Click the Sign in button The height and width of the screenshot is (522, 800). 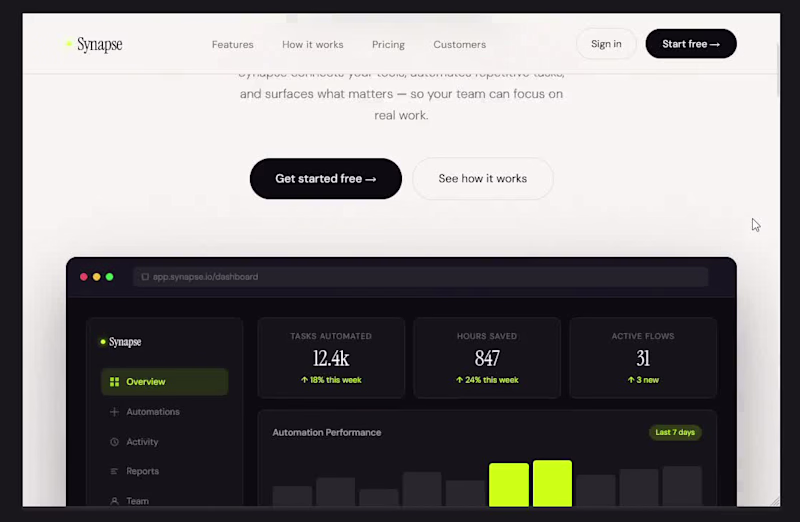point(606,44)
